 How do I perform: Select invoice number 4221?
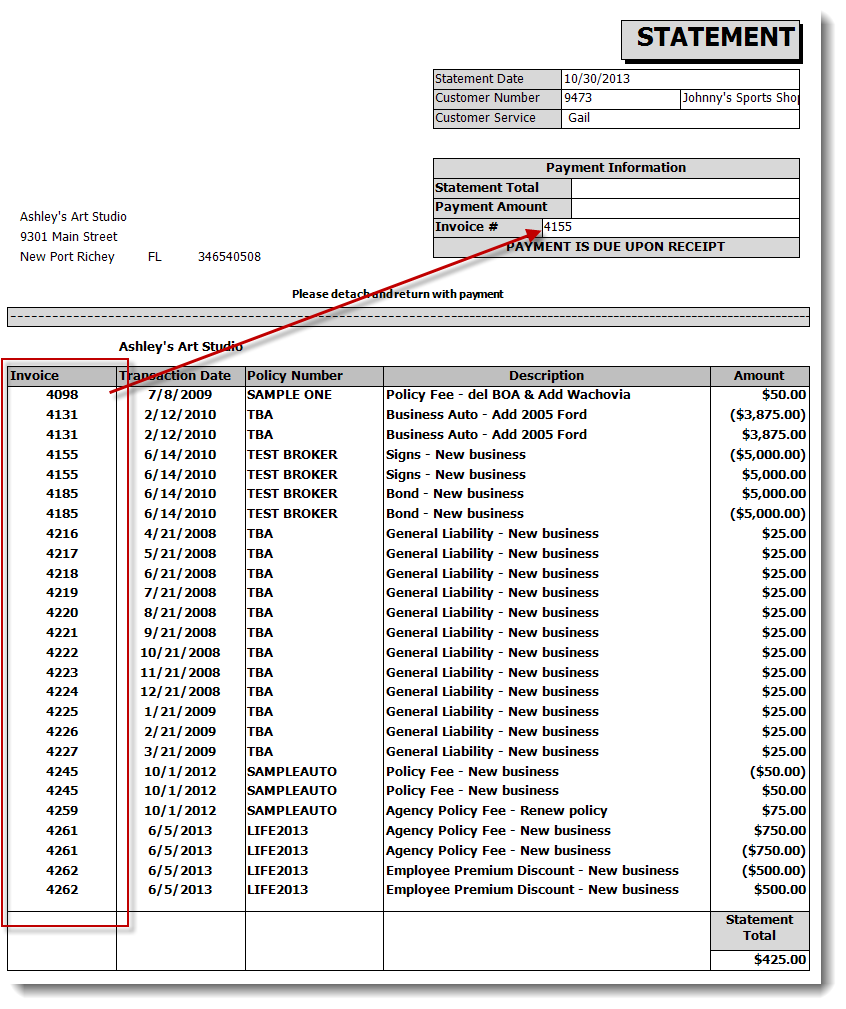[x=62, y=633]
